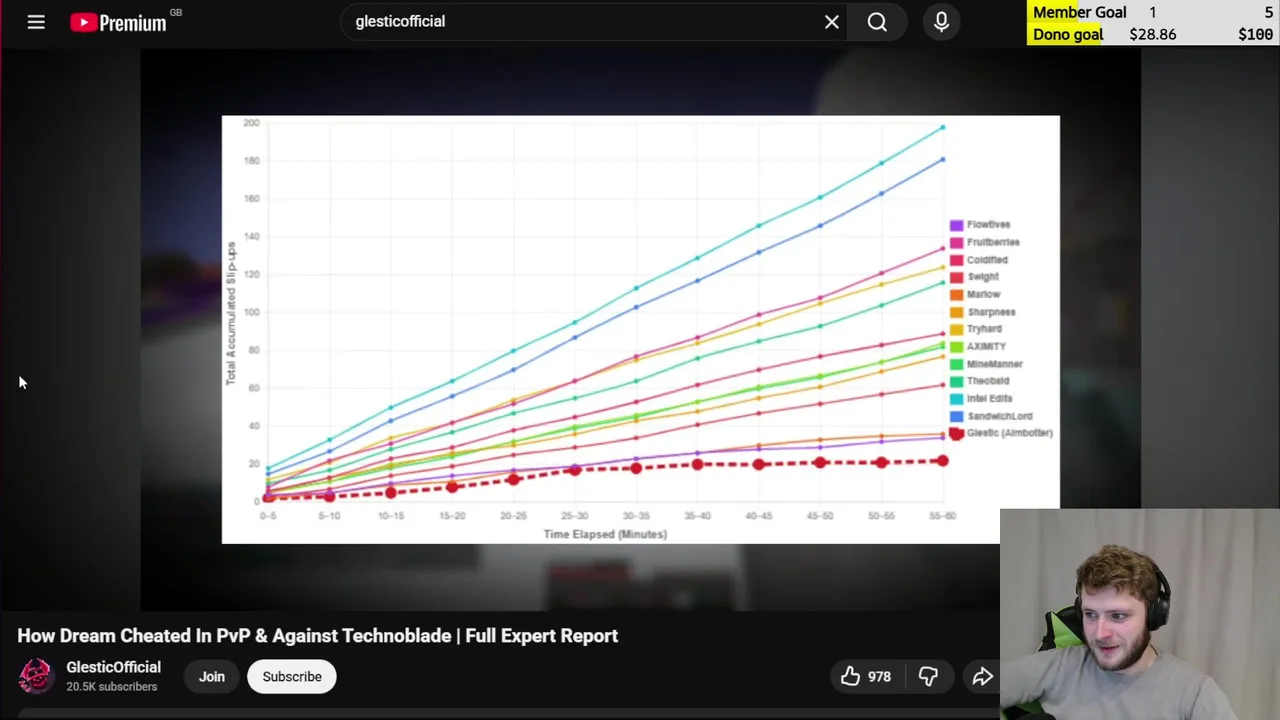
Task: Click the Sharpness legend label
Action: [991, 312]
